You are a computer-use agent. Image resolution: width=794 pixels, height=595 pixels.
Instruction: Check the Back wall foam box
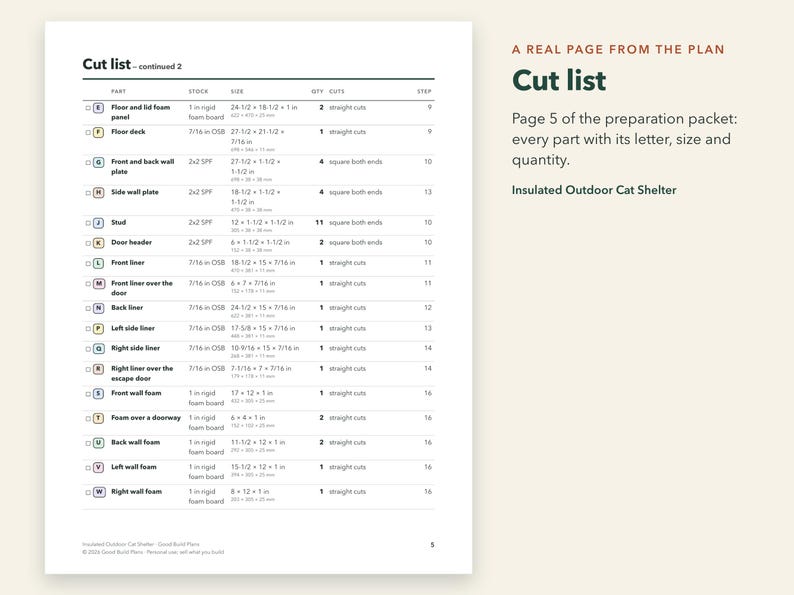pos(88,443)
